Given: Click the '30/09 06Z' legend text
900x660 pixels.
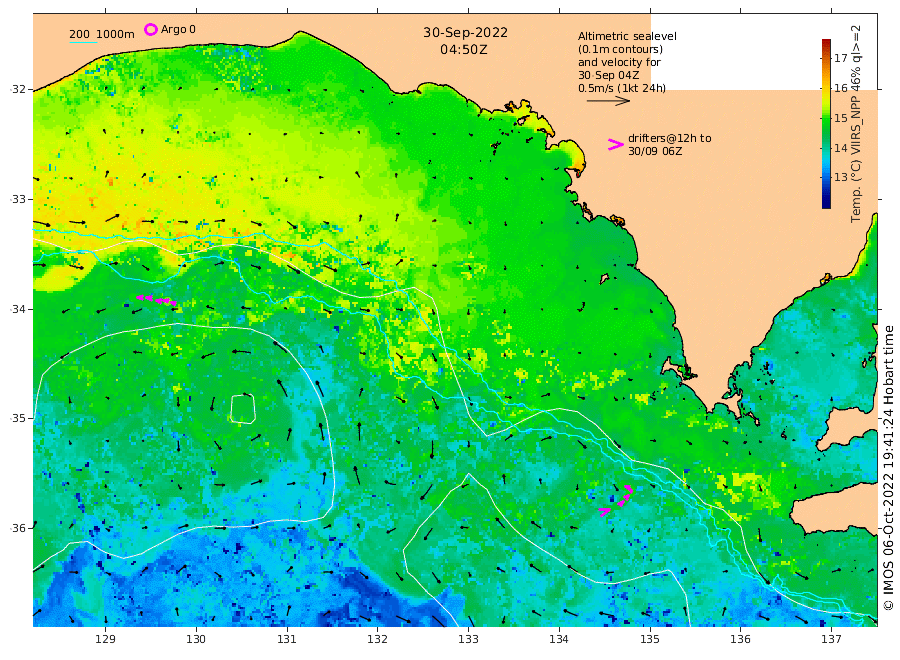Looking at the screenshot, I should click(x=655, y=151).
